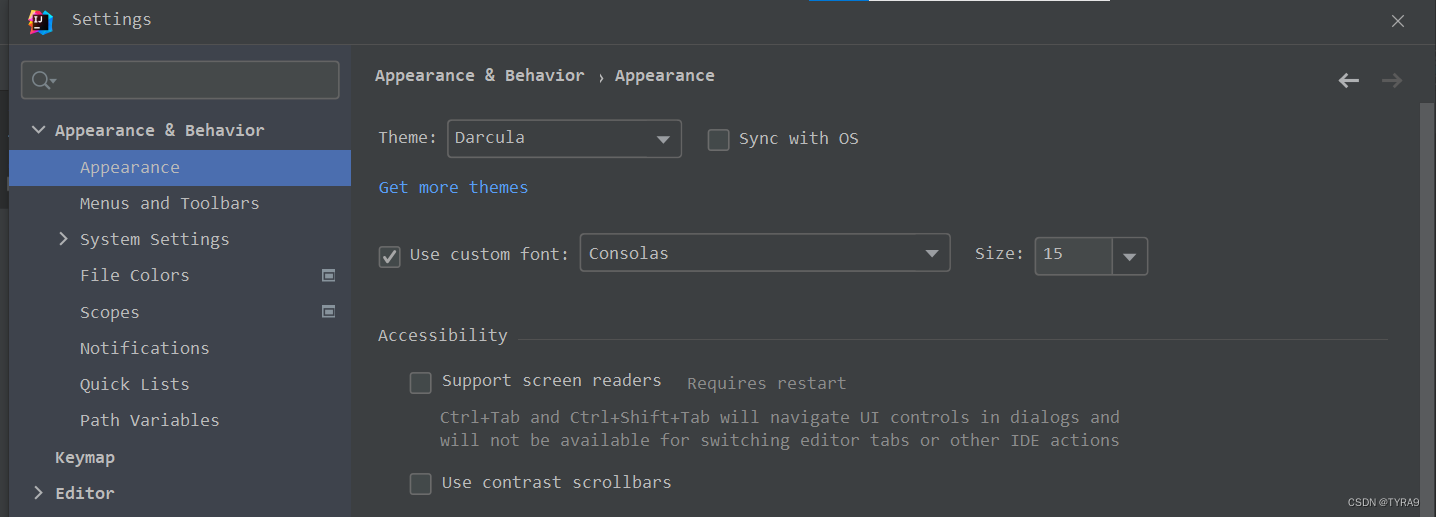The image size is (1436, 517).
Task: Click the File Colors project-level icon
Action: coord(328,275)
